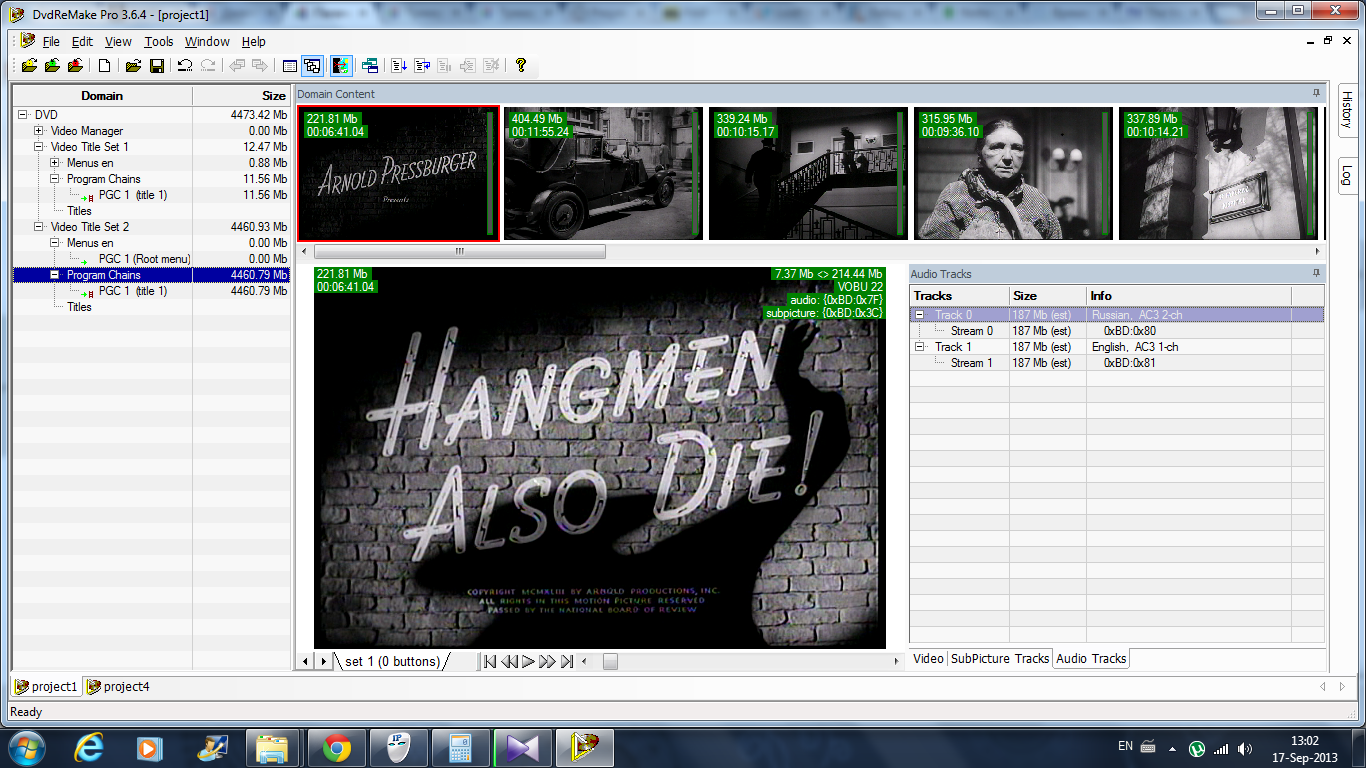Open the Window menu

pos(207,42)
